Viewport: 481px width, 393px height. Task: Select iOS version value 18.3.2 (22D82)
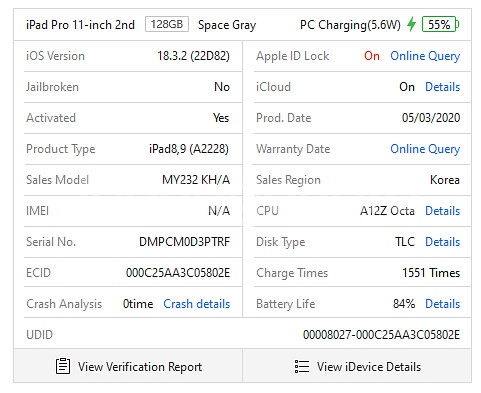pos(193,56)
